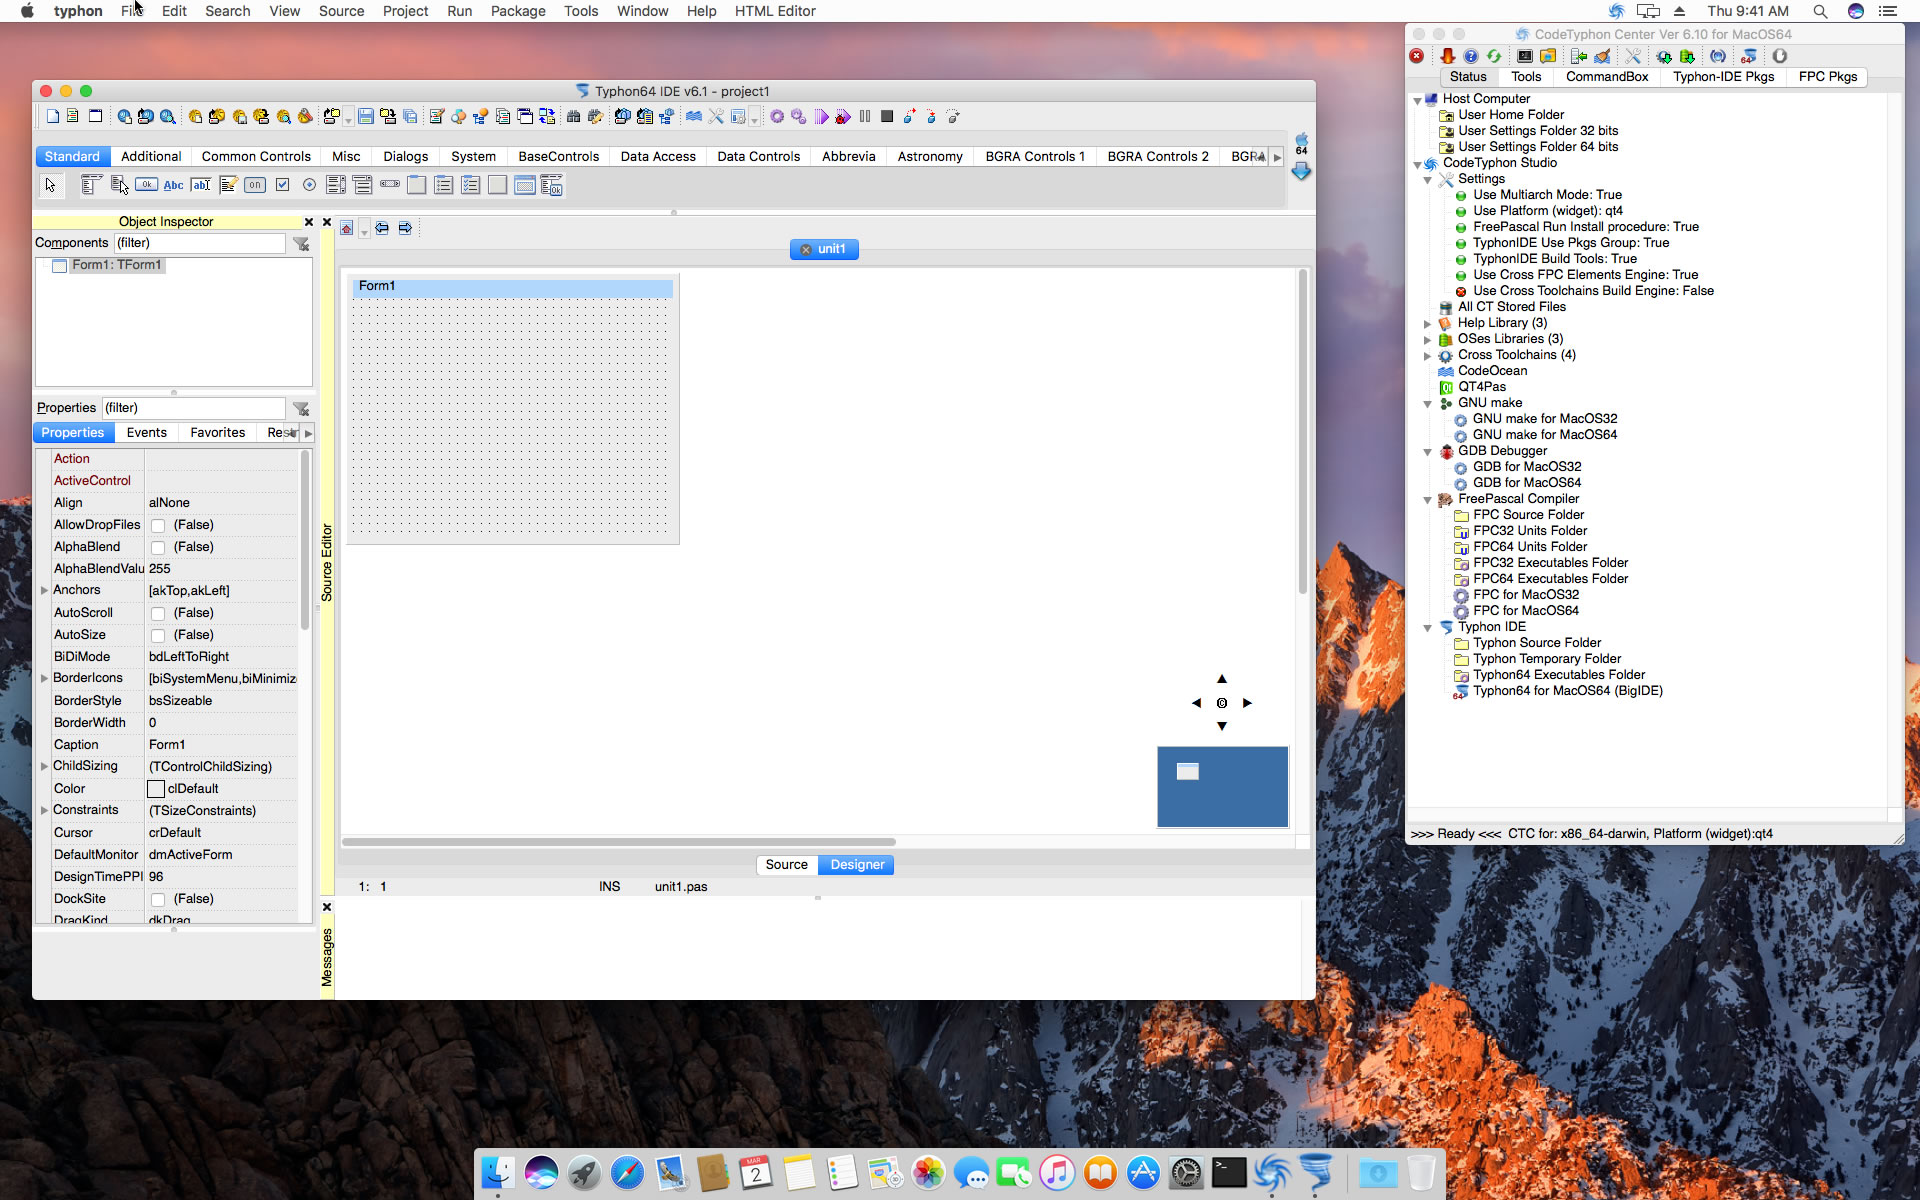Switch to the Dialogs palette tab
The image size is (1920, 1200).
(405, 156)
